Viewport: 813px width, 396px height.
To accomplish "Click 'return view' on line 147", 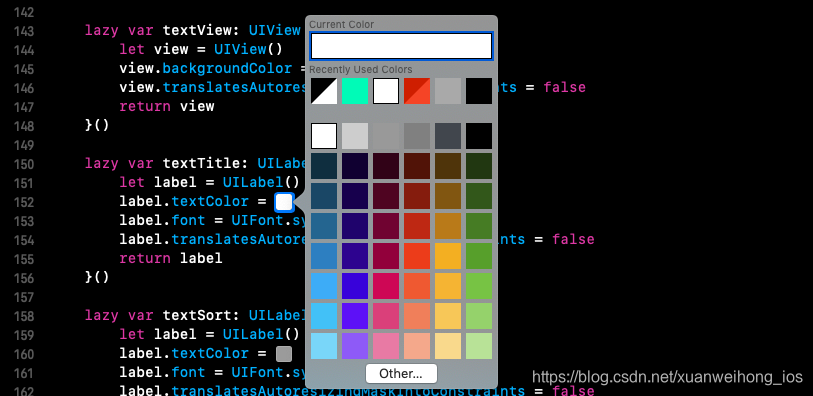I will (166, 106).
